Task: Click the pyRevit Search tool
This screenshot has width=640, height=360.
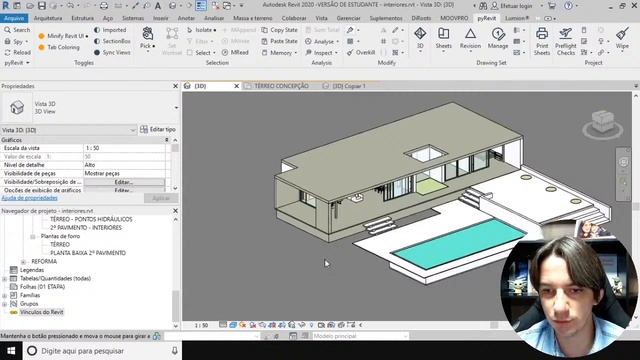Action: (17, 30)
